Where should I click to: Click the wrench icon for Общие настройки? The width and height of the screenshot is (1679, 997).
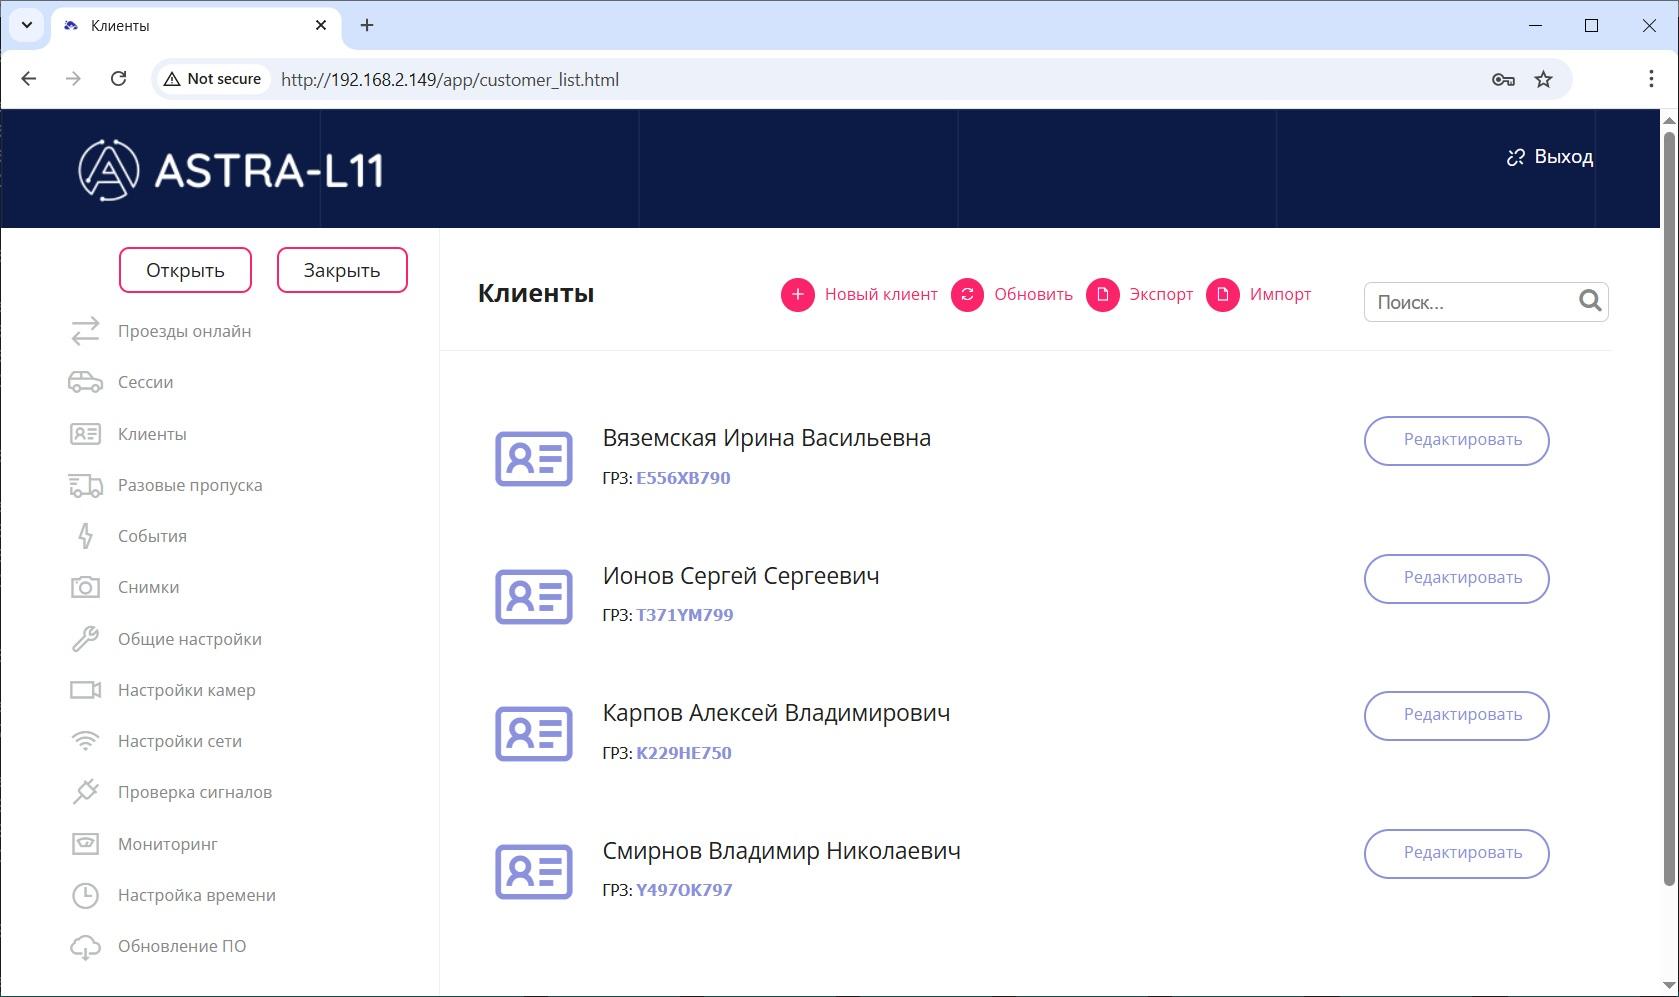pyautogui.click(x=85, y=639)
